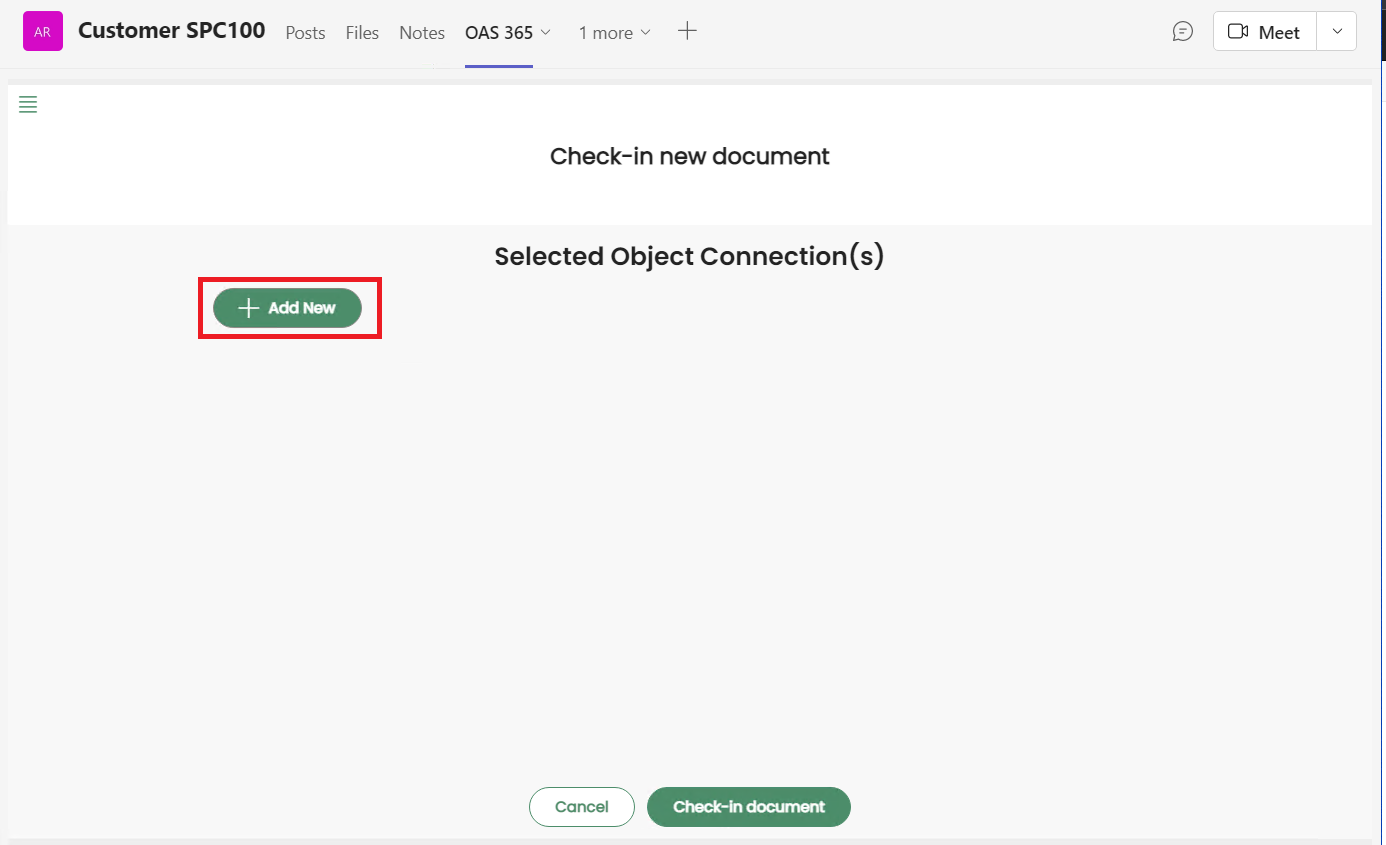The height and width of the screenshot is (845, 1386).
Task: Add a new tab with plus icon
Action: click(x=687, y=31)
